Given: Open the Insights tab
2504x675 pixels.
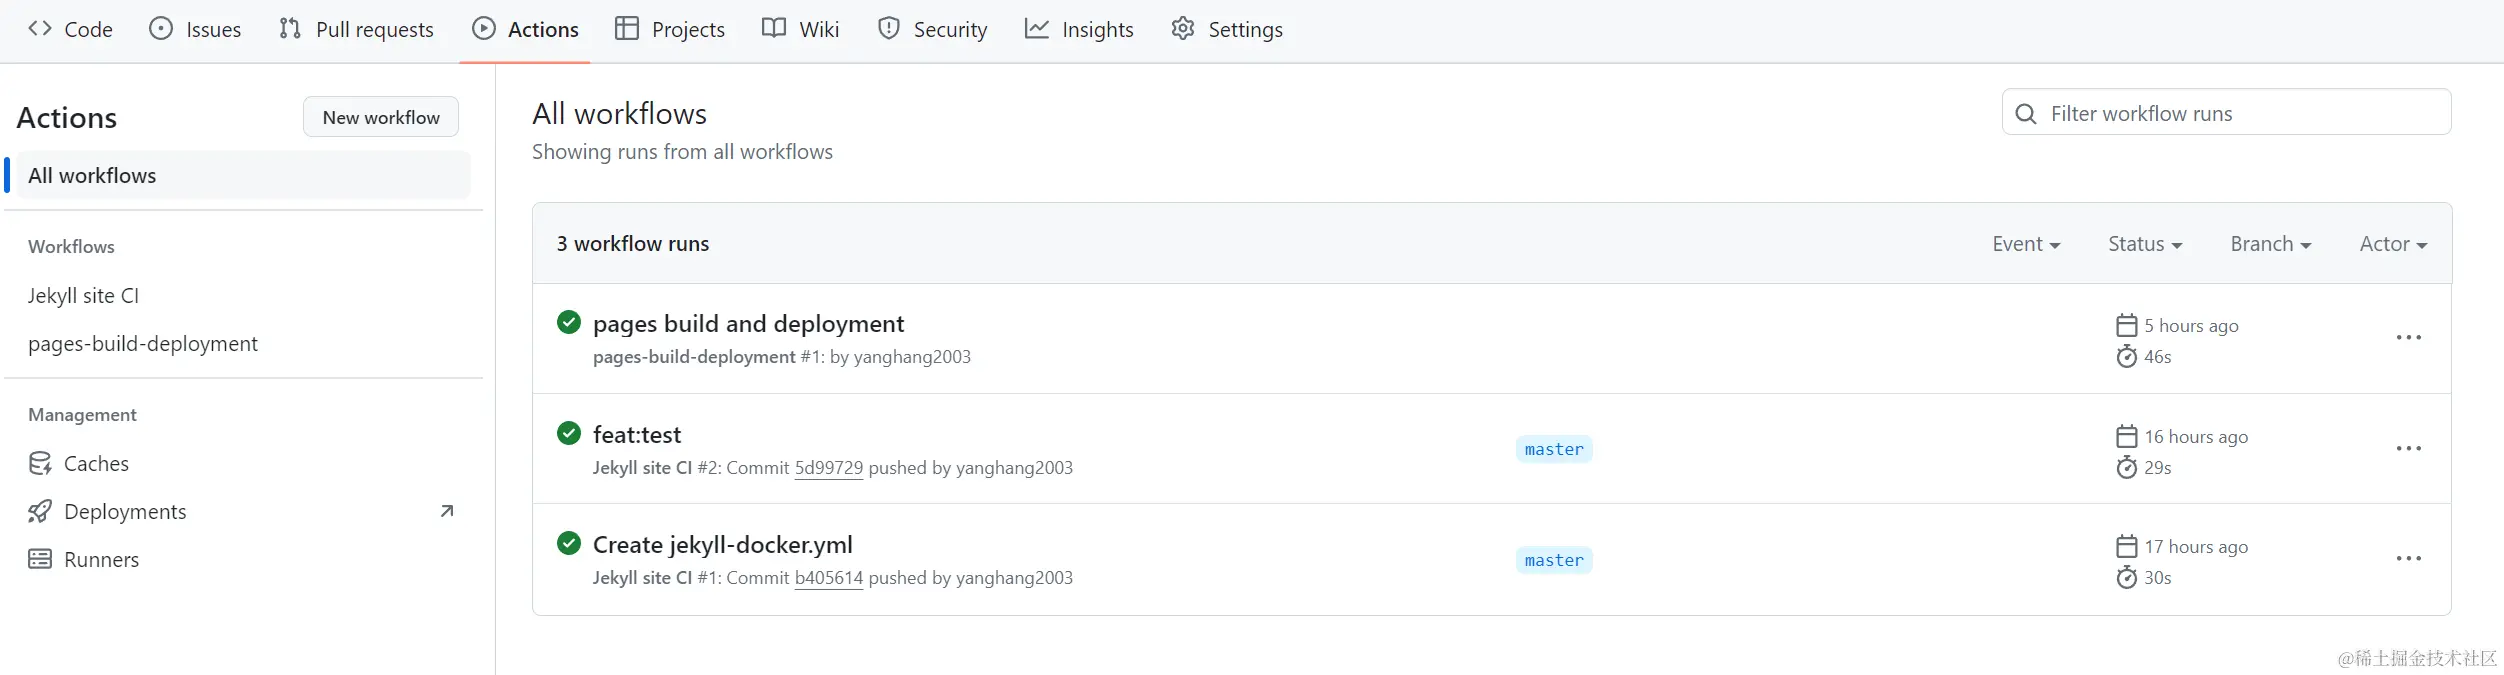Looking at the screenshot, I should pos(1079,30).
